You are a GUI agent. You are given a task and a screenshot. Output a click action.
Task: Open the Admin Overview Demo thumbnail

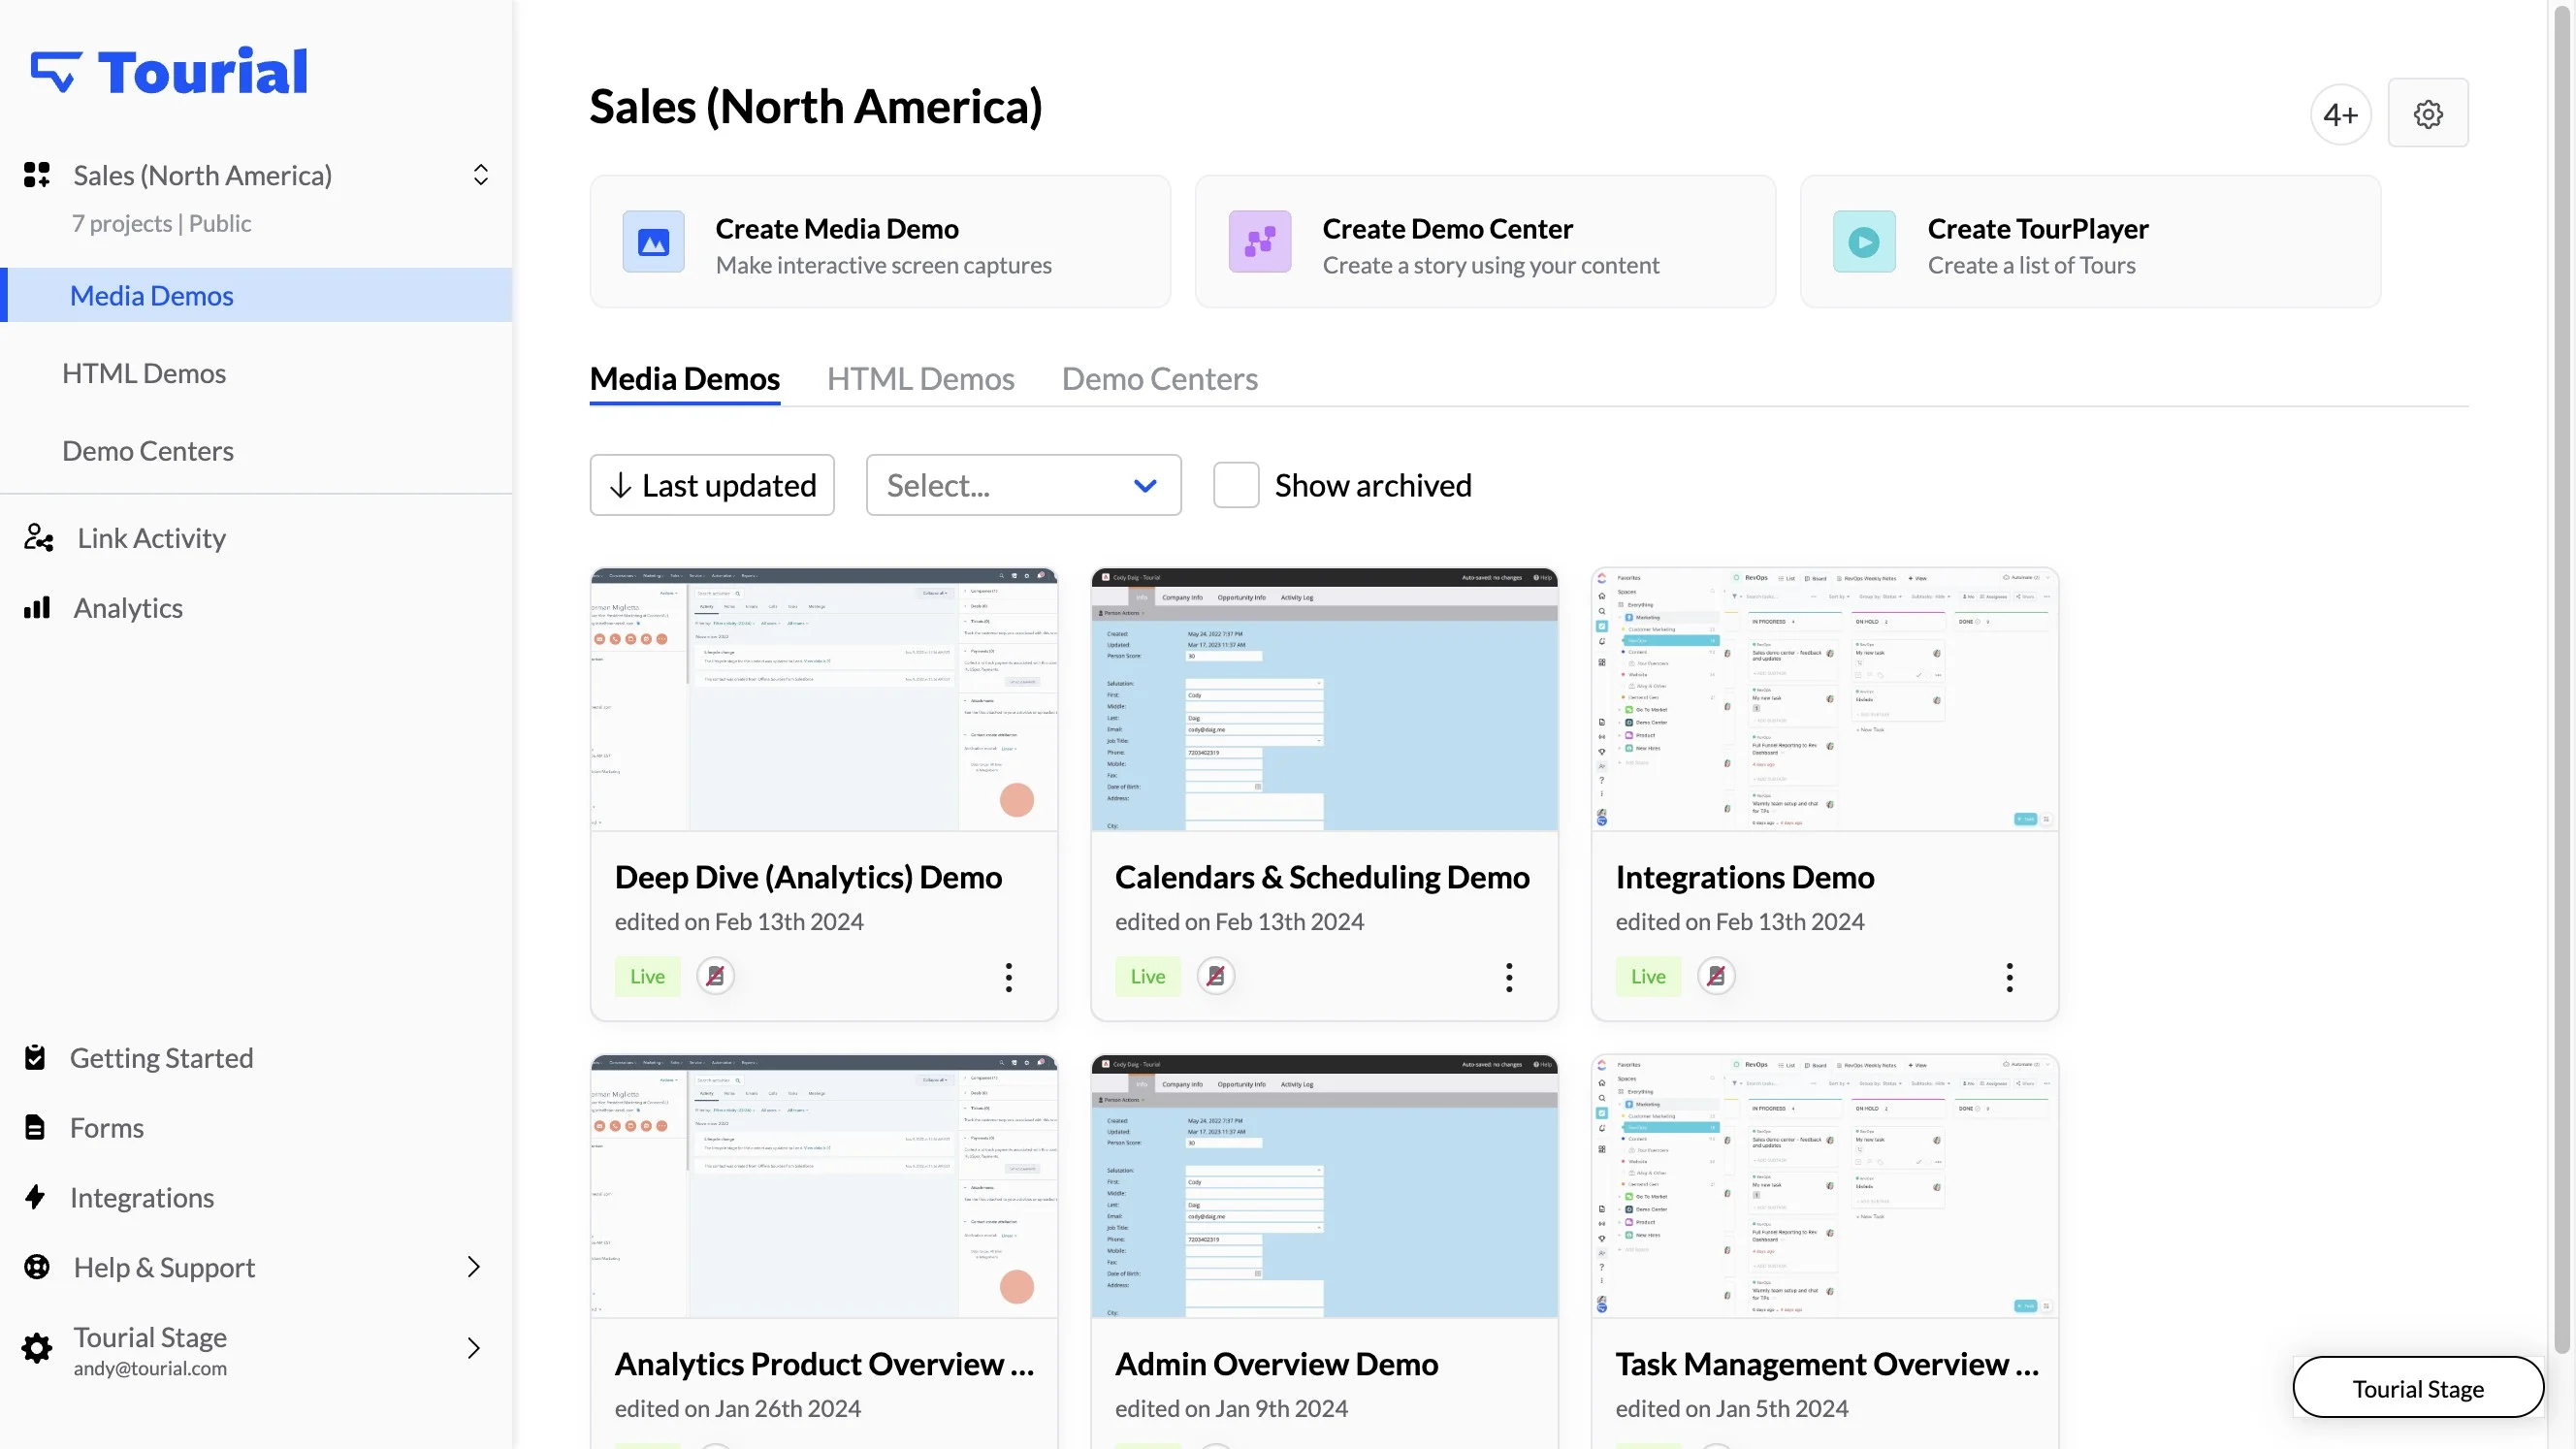[x=1325, y=1186]
